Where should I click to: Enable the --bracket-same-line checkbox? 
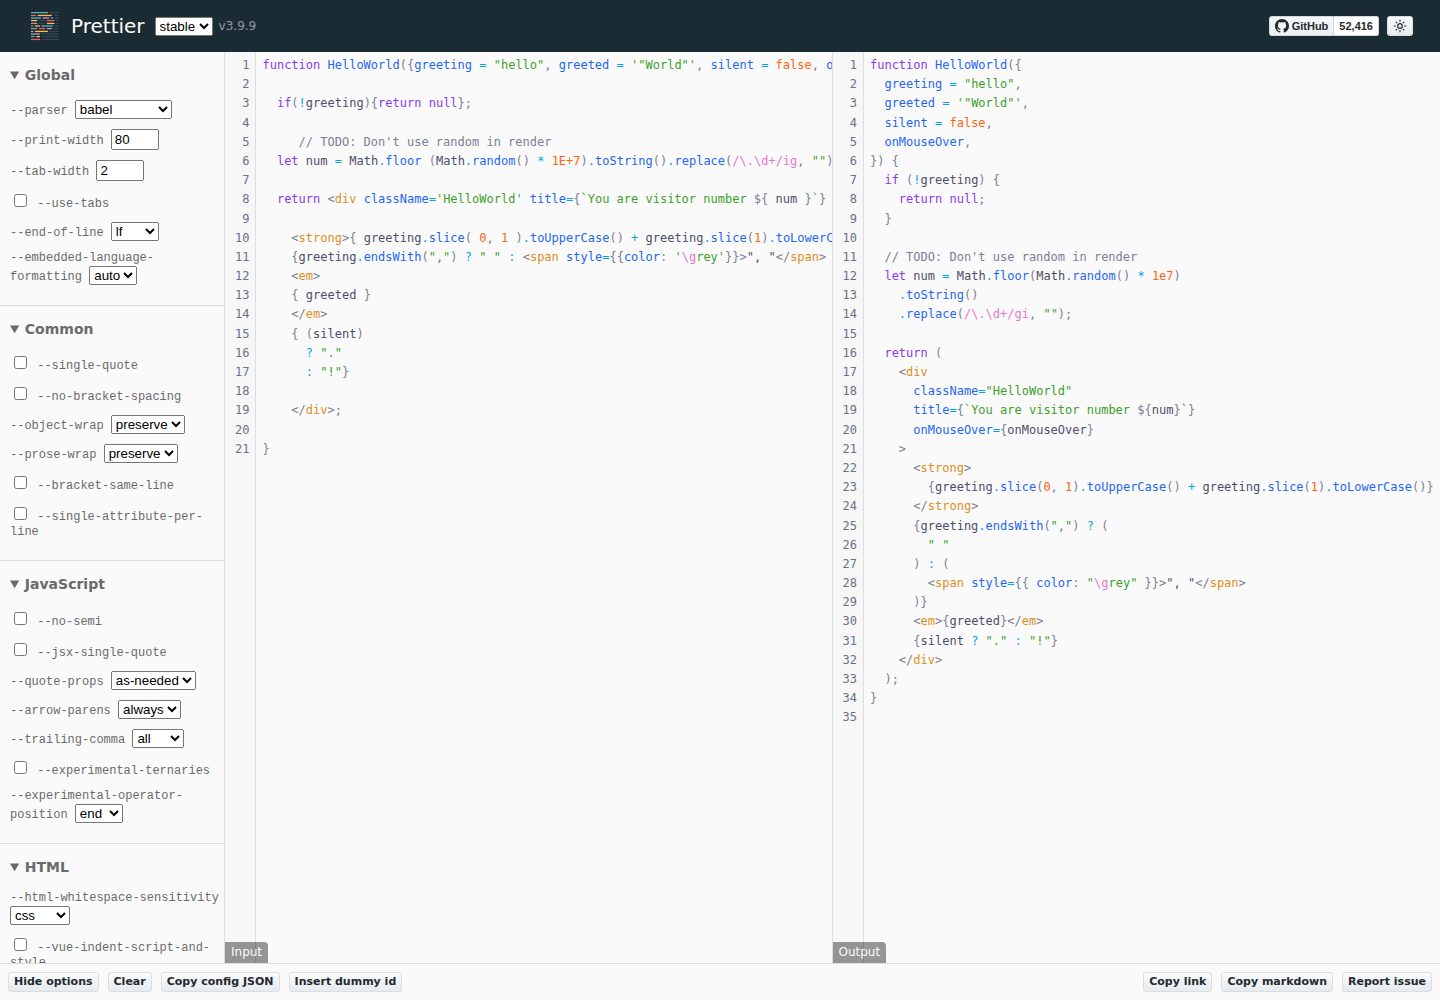click(20, 483)
